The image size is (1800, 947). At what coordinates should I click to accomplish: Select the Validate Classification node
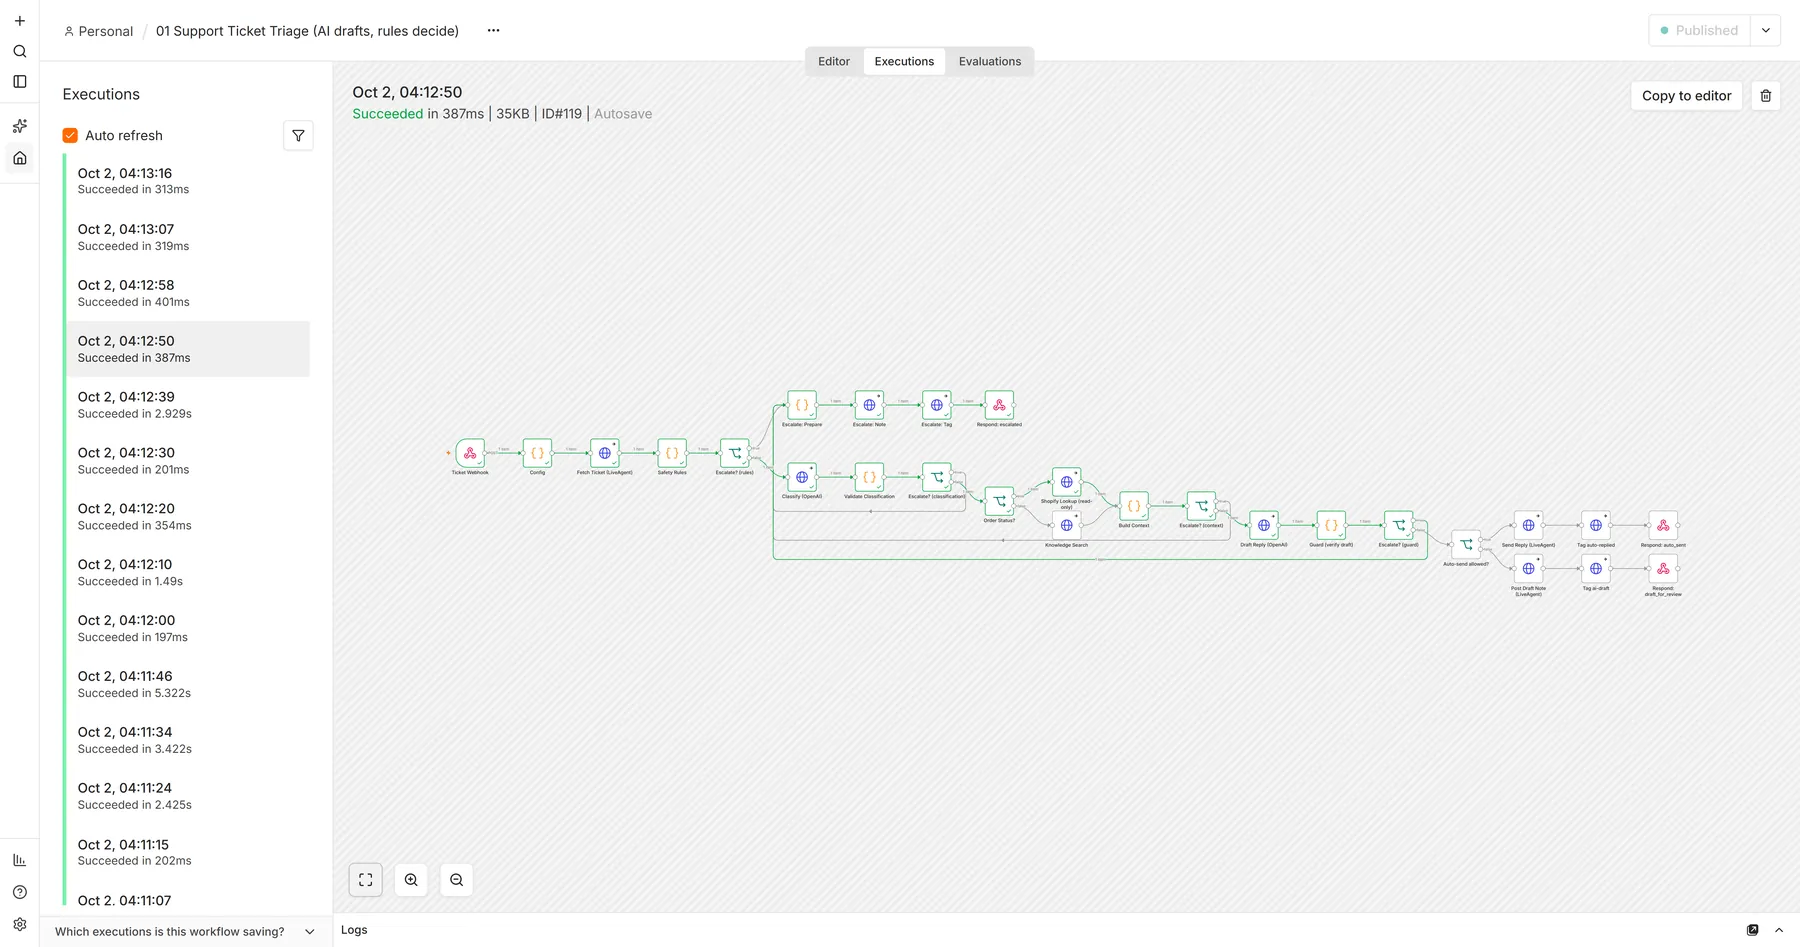pyautogui.click(x=869, y=477)
